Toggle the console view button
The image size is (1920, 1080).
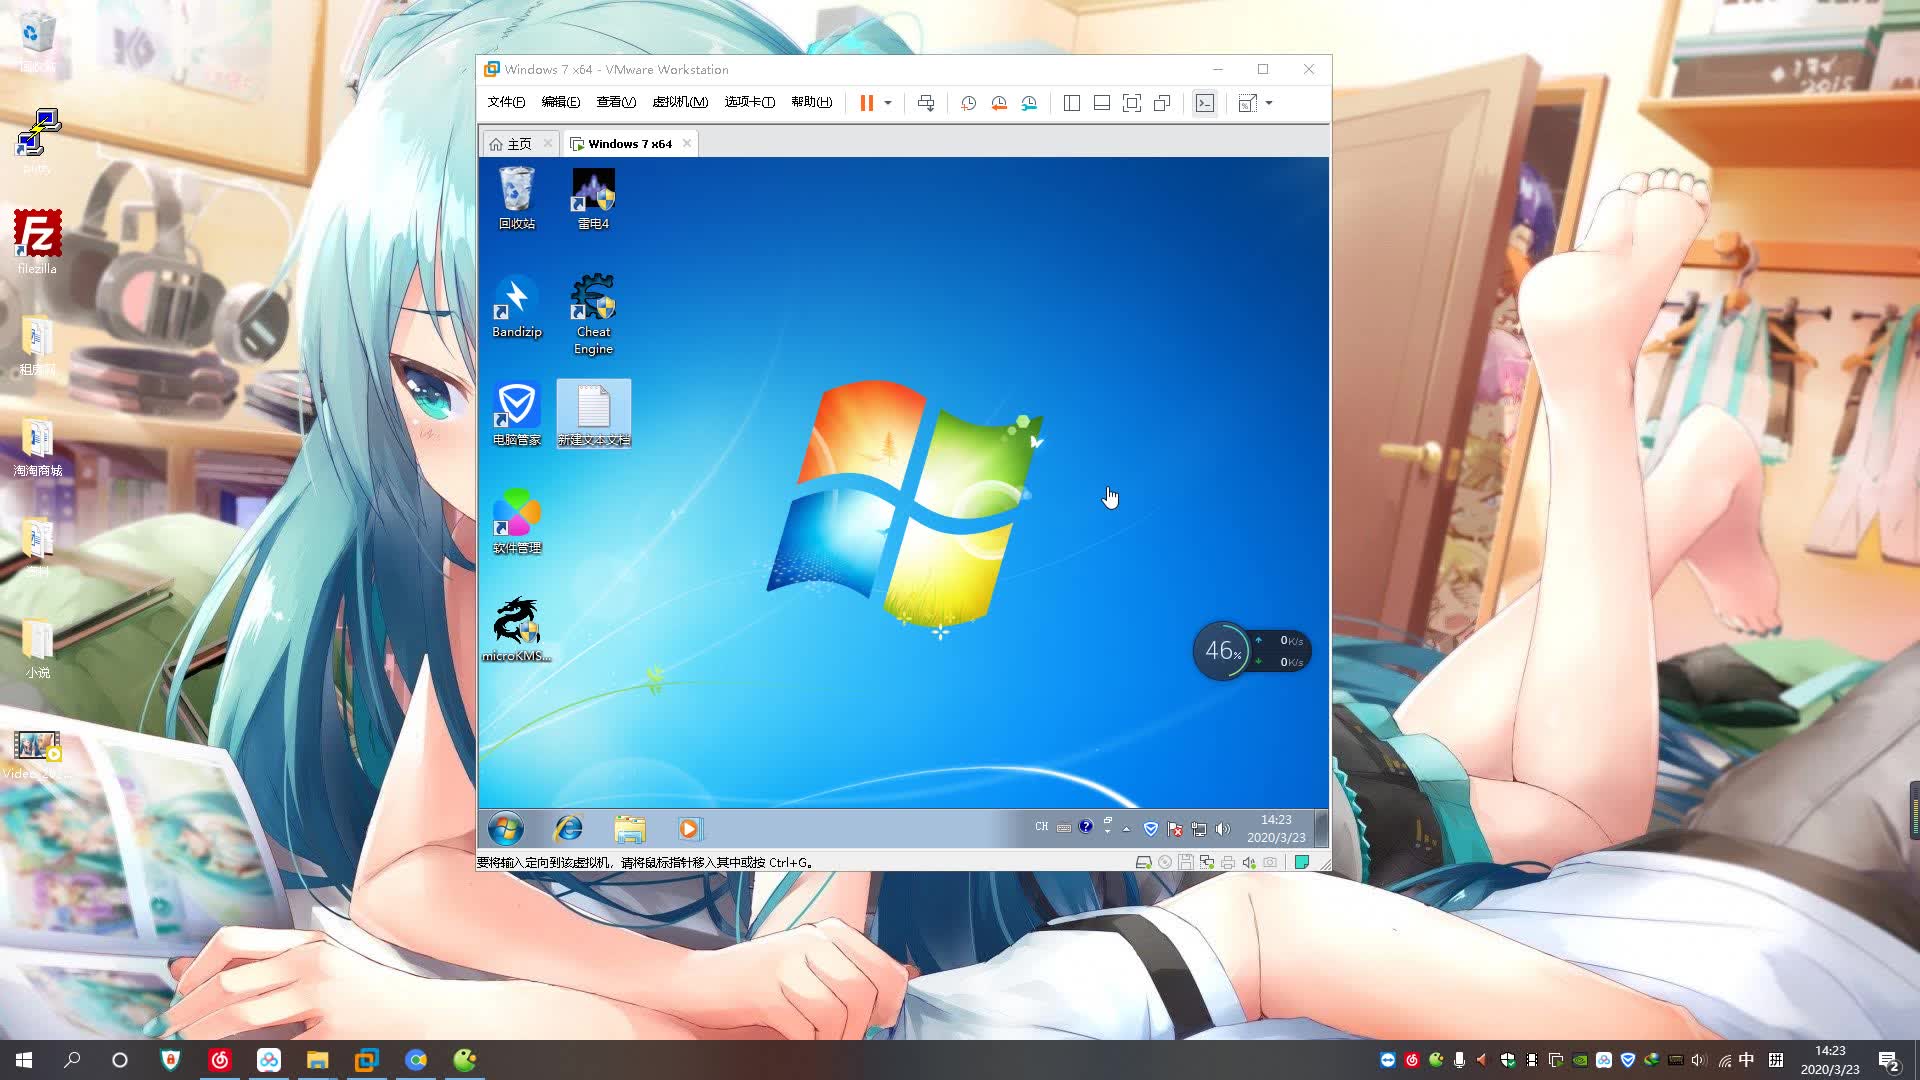[1205, 103]
